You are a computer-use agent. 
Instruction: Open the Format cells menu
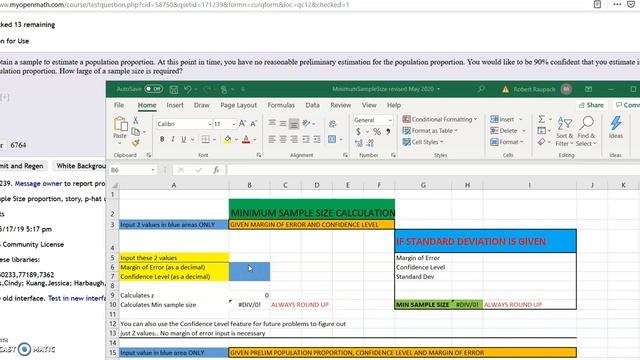pyautogui.click(x=506, y=142)
